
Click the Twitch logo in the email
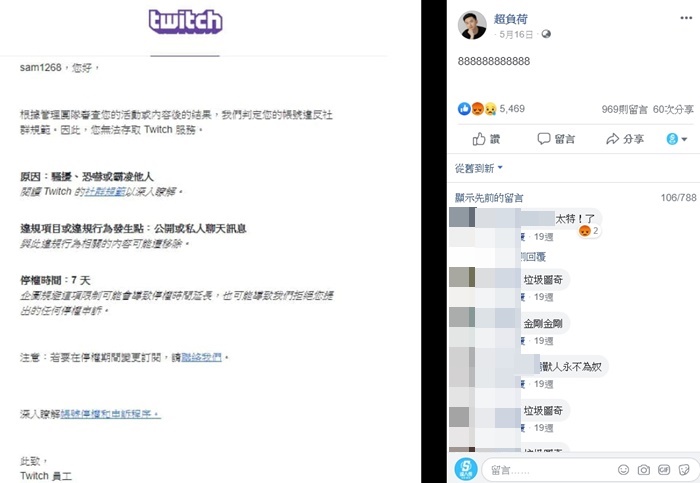(x=185, y=22)
